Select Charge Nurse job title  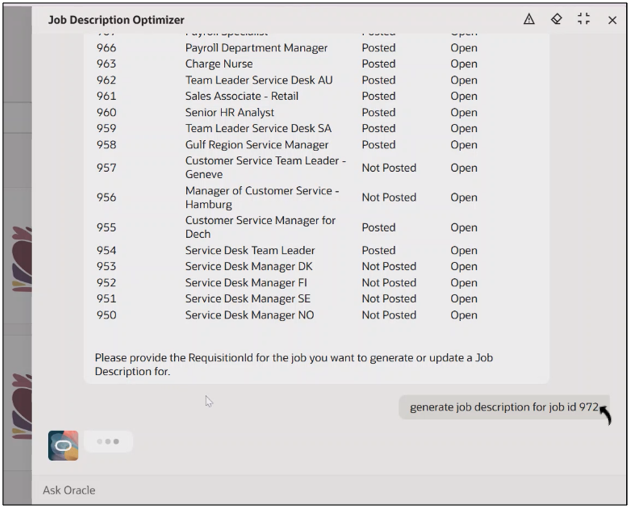tap(218, 64)
